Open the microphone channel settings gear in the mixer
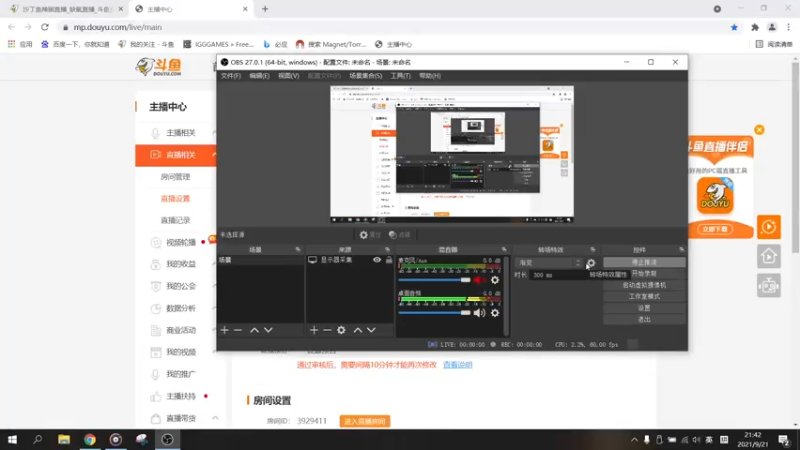The image size is (800, 450). click(x=495, y=280)
